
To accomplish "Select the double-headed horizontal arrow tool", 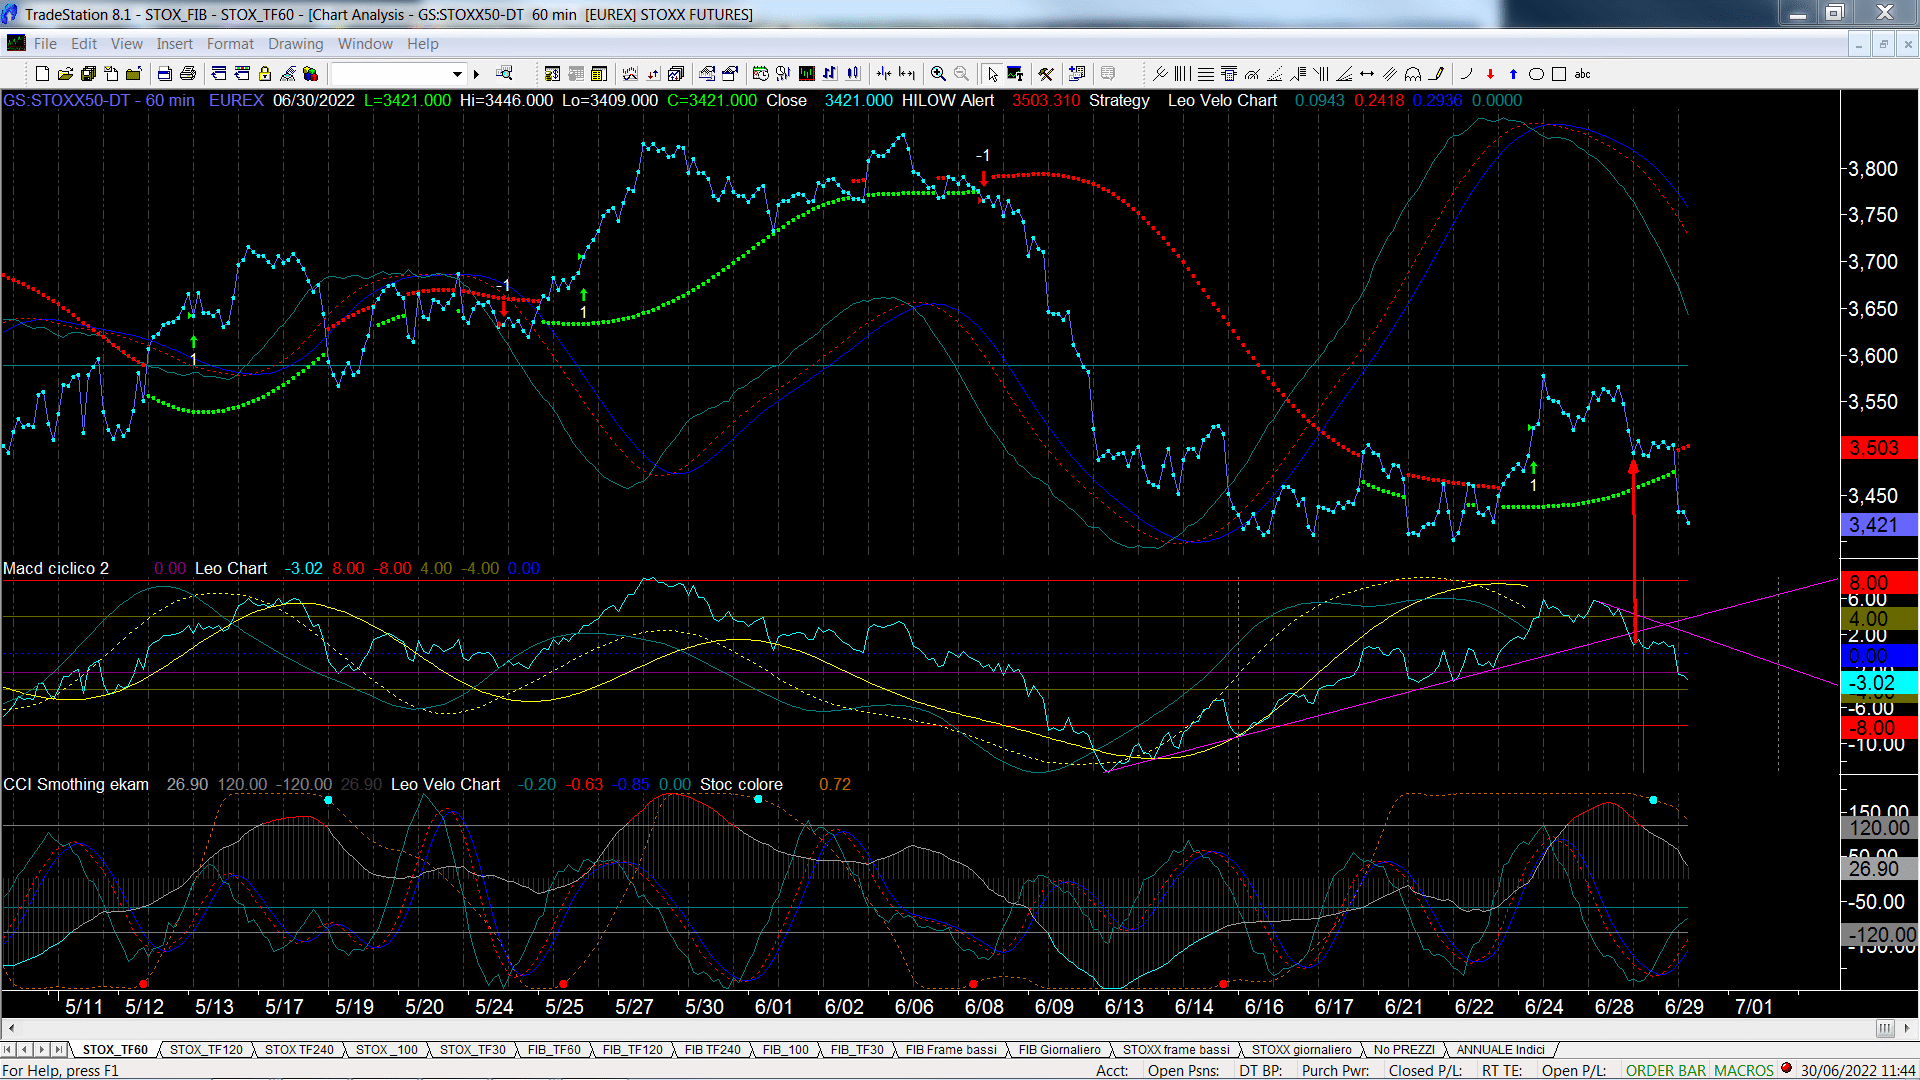I will [x=1367, y=74].
